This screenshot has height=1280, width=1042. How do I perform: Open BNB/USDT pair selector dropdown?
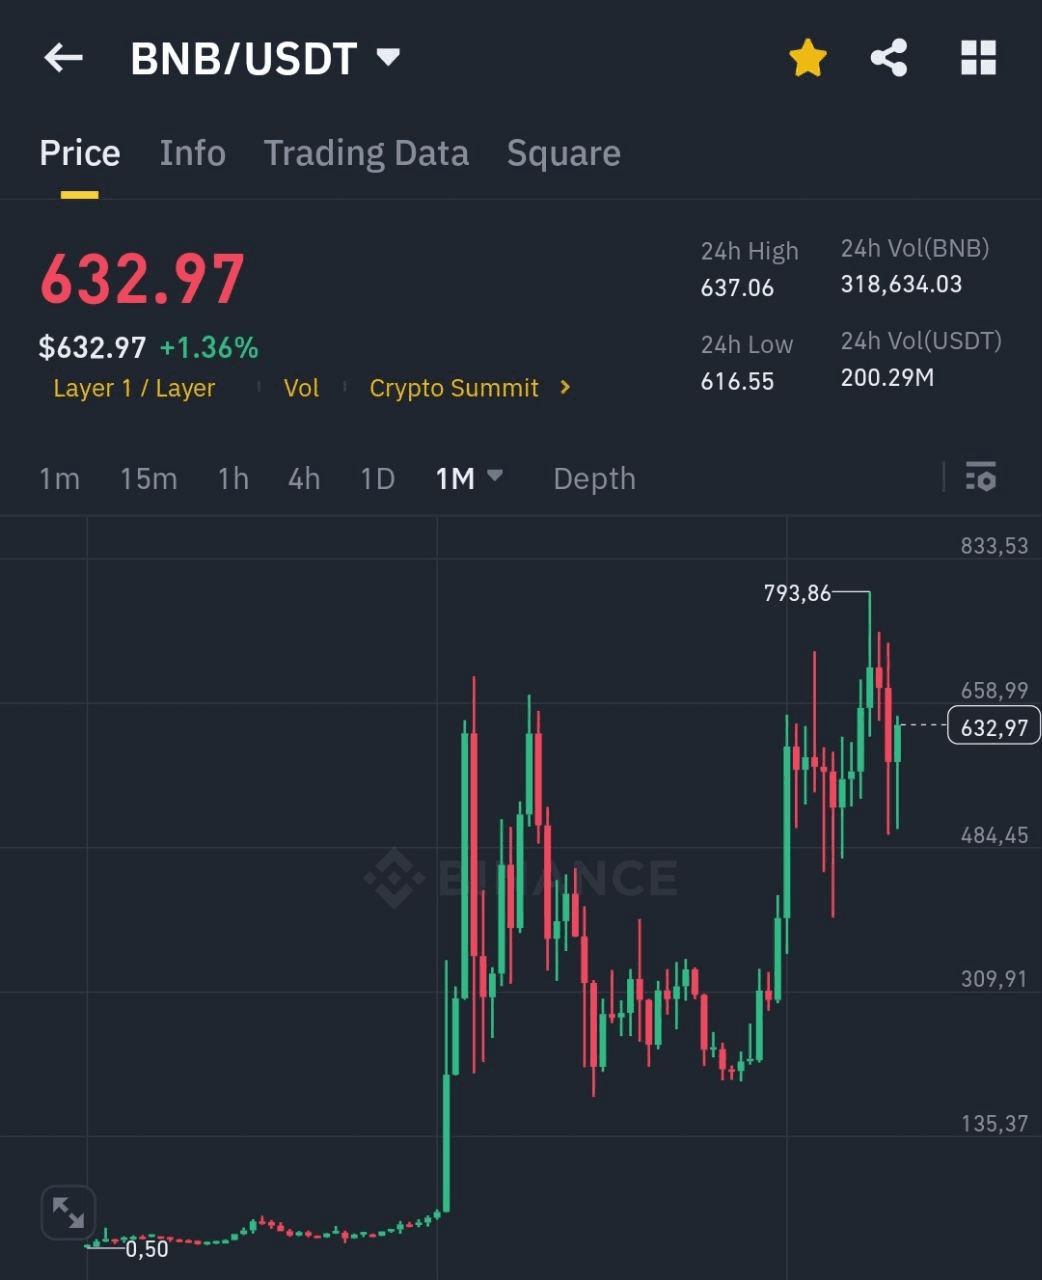(x=388, y=57)
